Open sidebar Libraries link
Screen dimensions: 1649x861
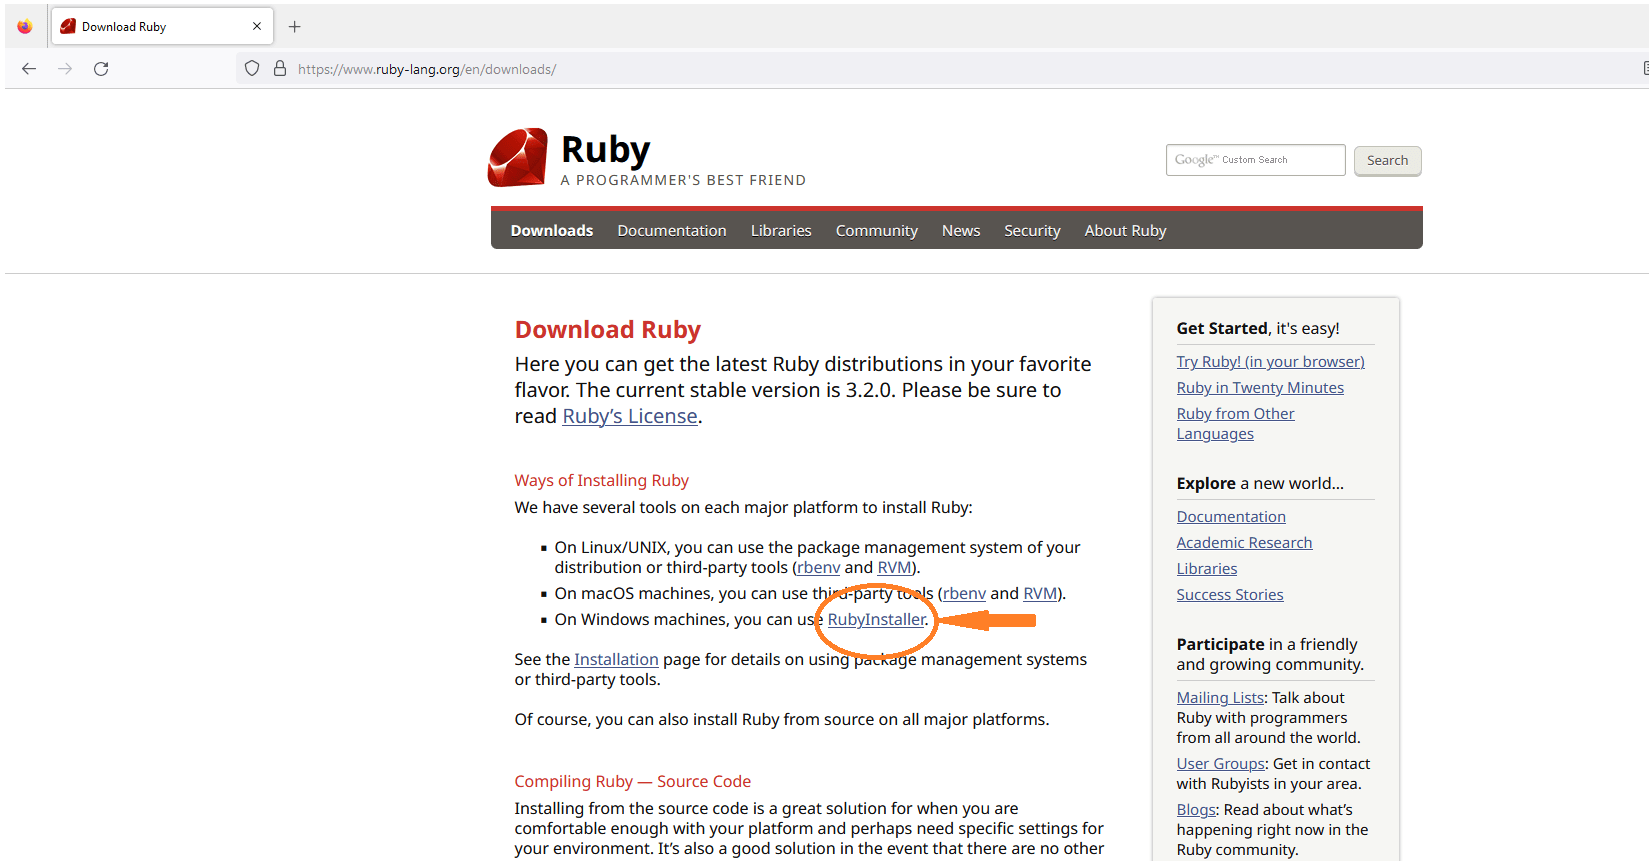1206,569
